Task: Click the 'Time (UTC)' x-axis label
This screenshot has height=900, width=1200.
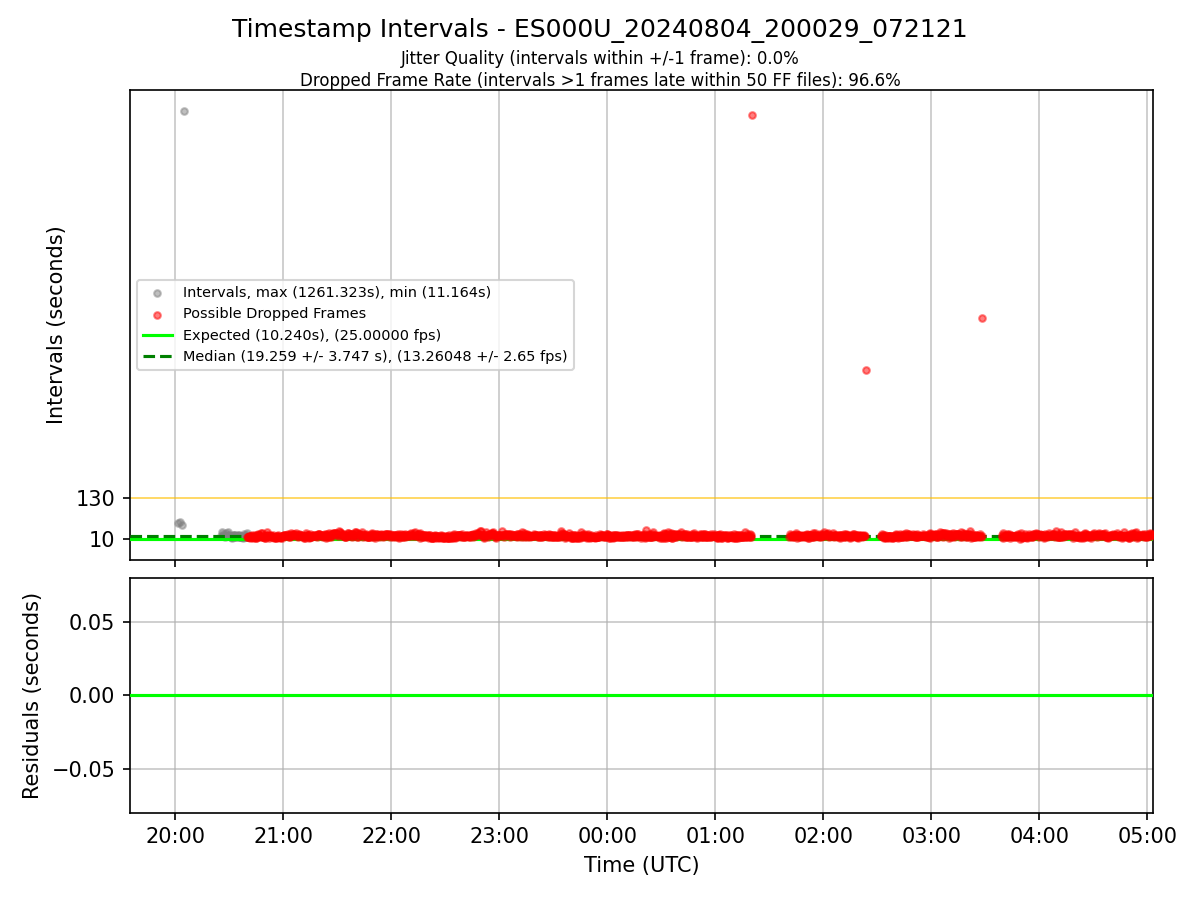Action: pyautogui.click(x=641, y=865)
